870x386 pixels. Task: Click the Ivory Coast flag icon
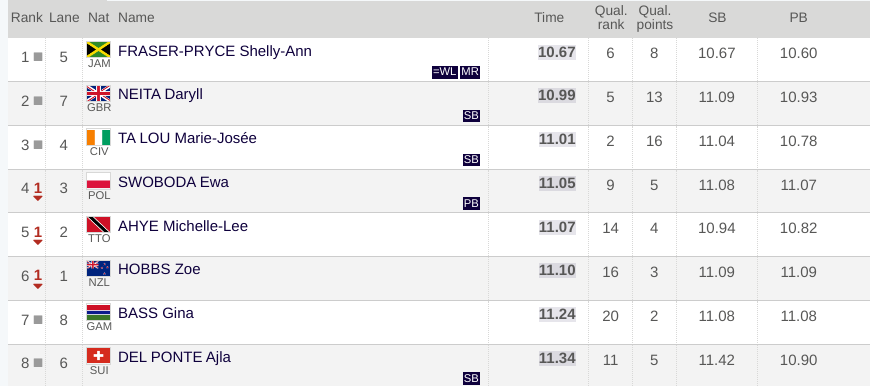pyautogui.click(x=99, y=137)
